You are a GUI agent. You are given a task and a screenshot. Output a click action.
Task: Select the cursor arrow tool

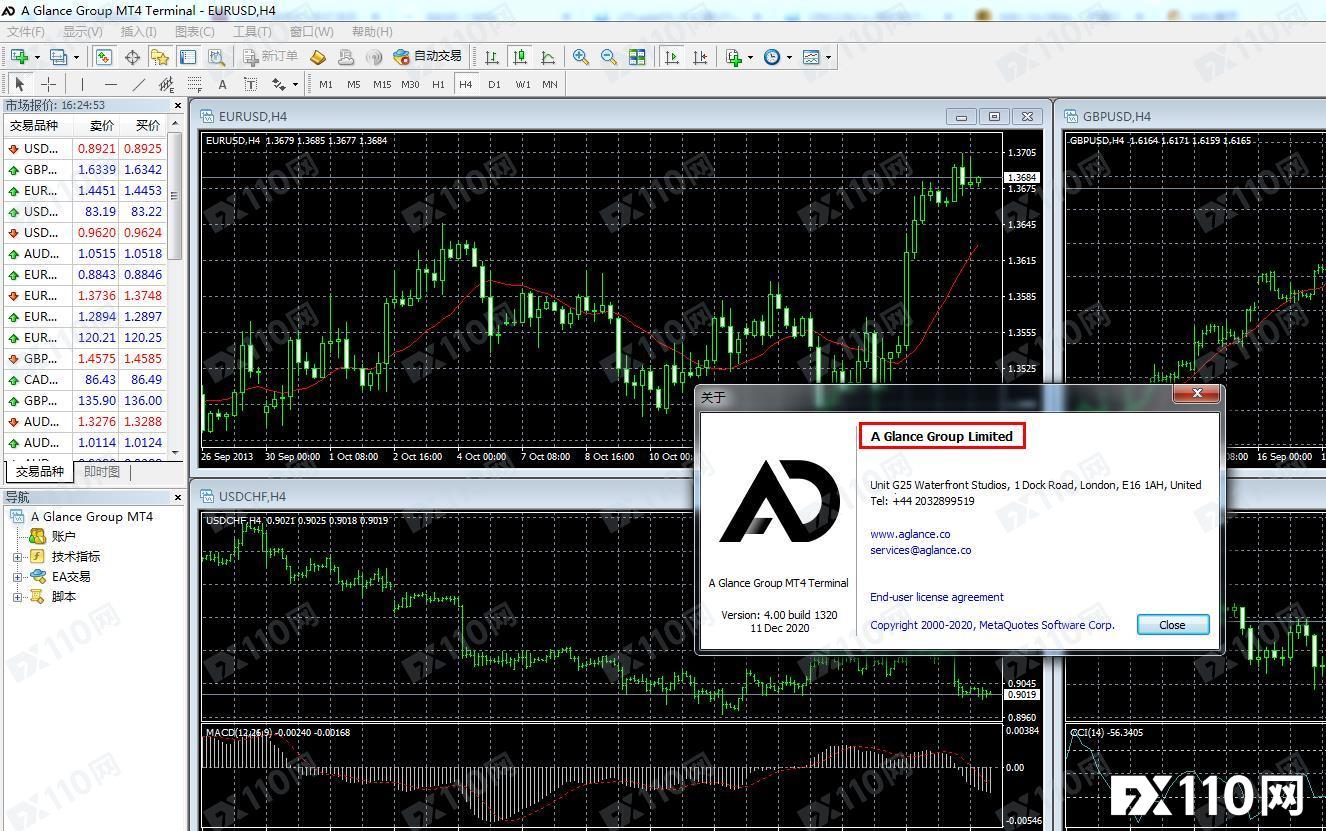(x=20, y=84)
